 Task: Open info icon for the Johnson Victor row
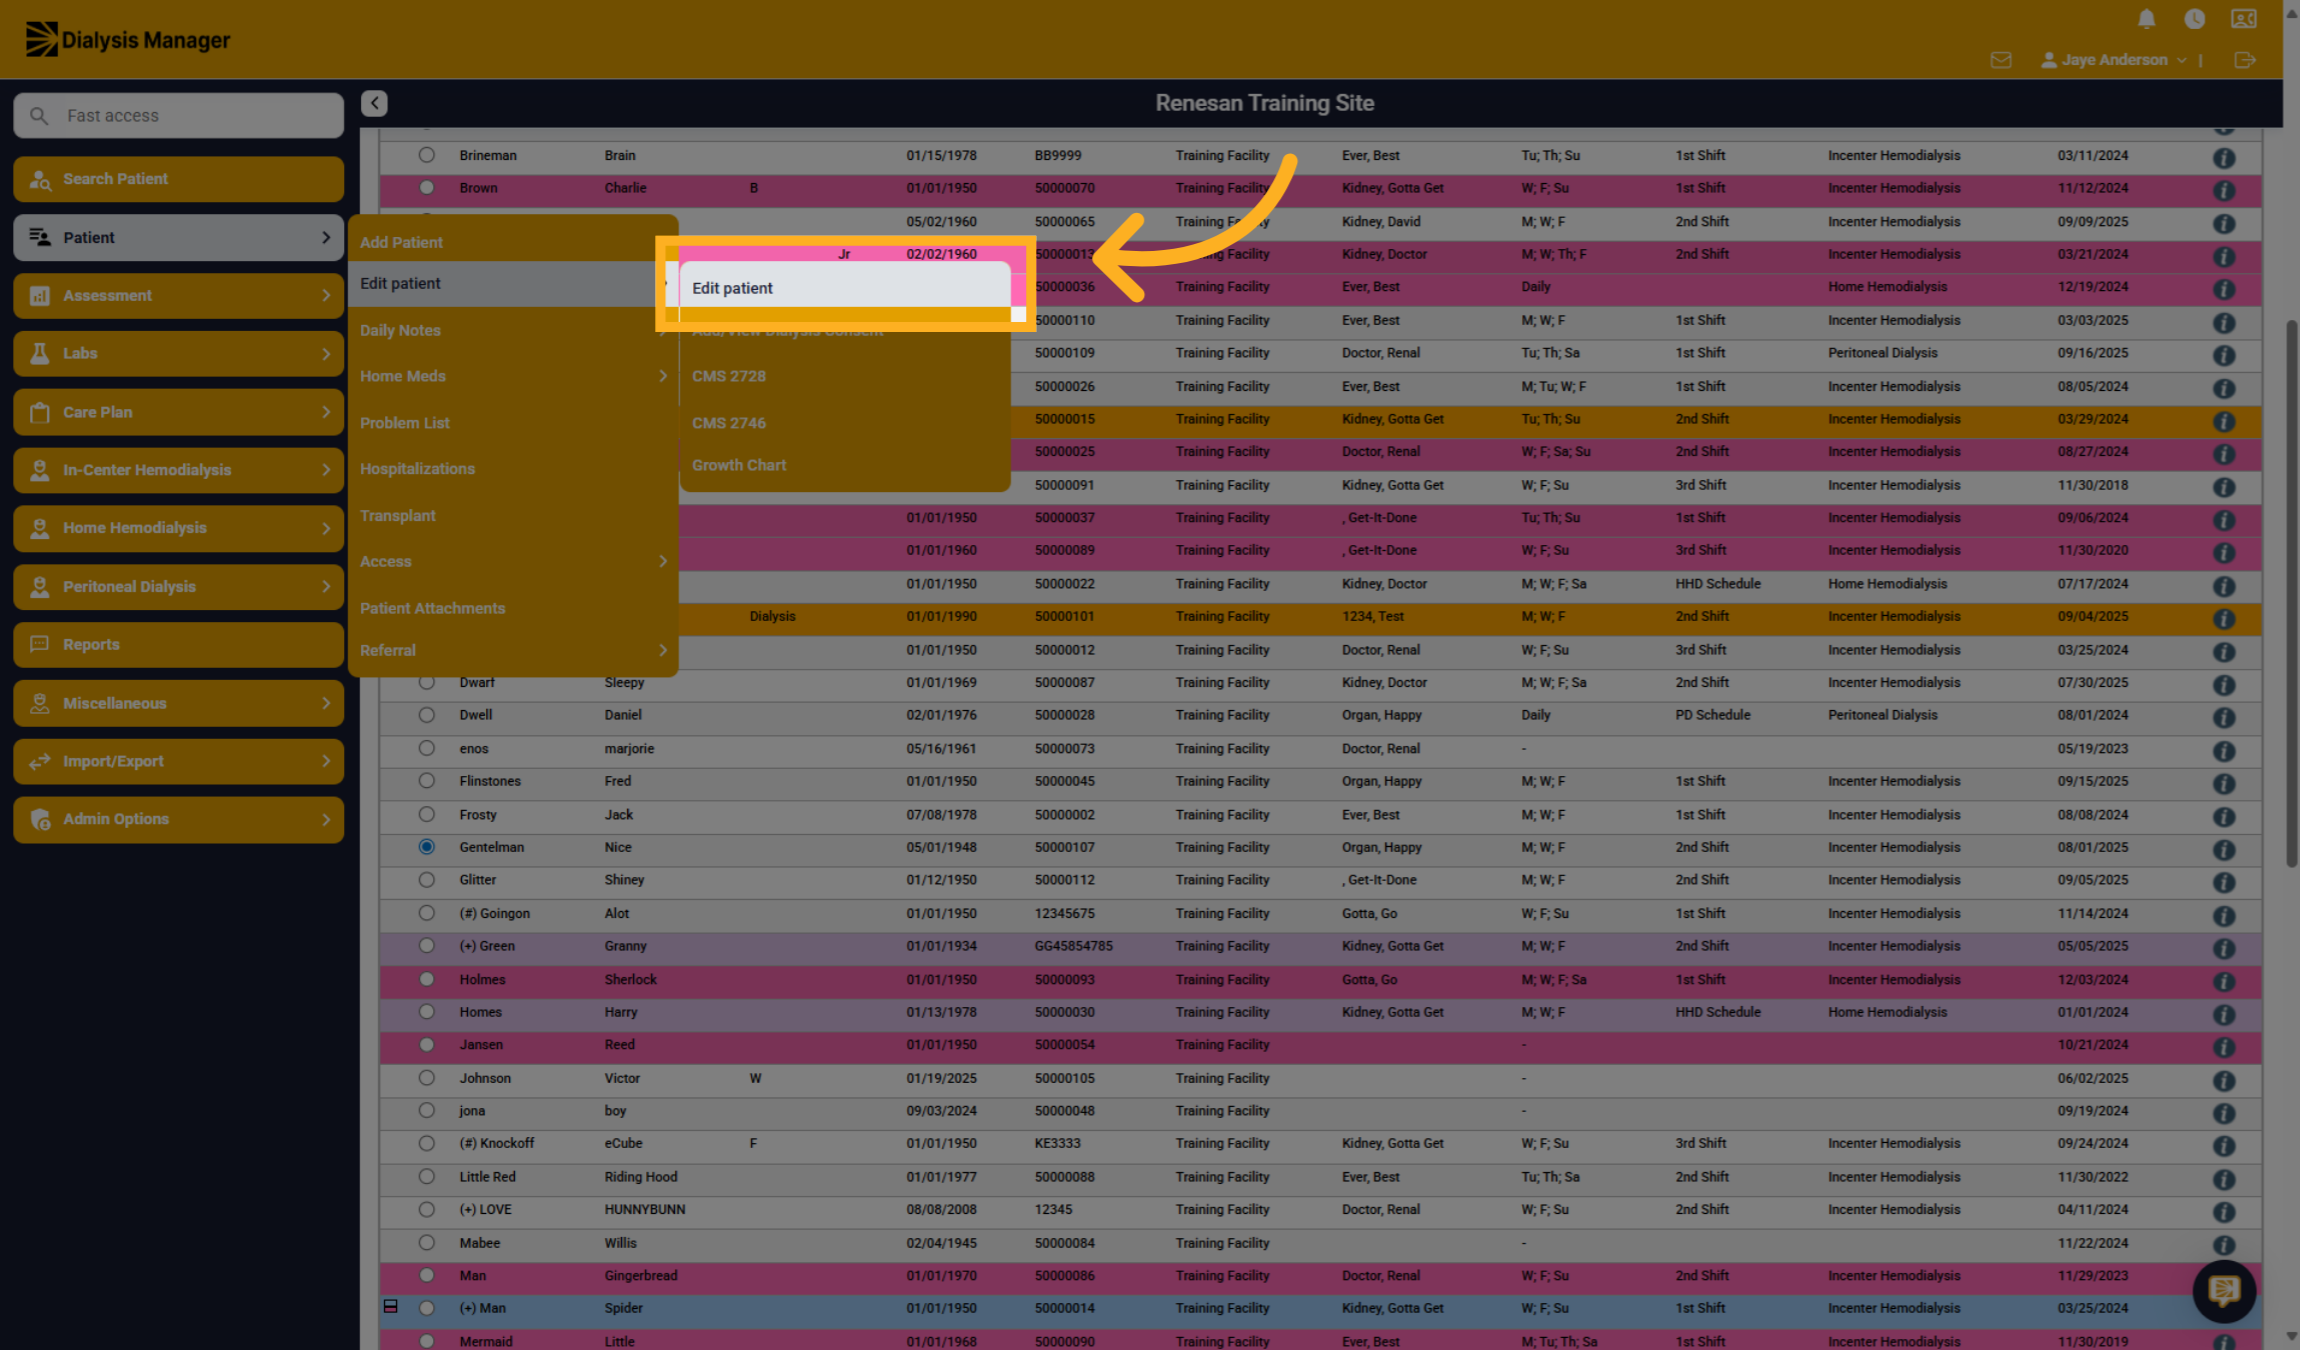(x=2224, y=1081)
